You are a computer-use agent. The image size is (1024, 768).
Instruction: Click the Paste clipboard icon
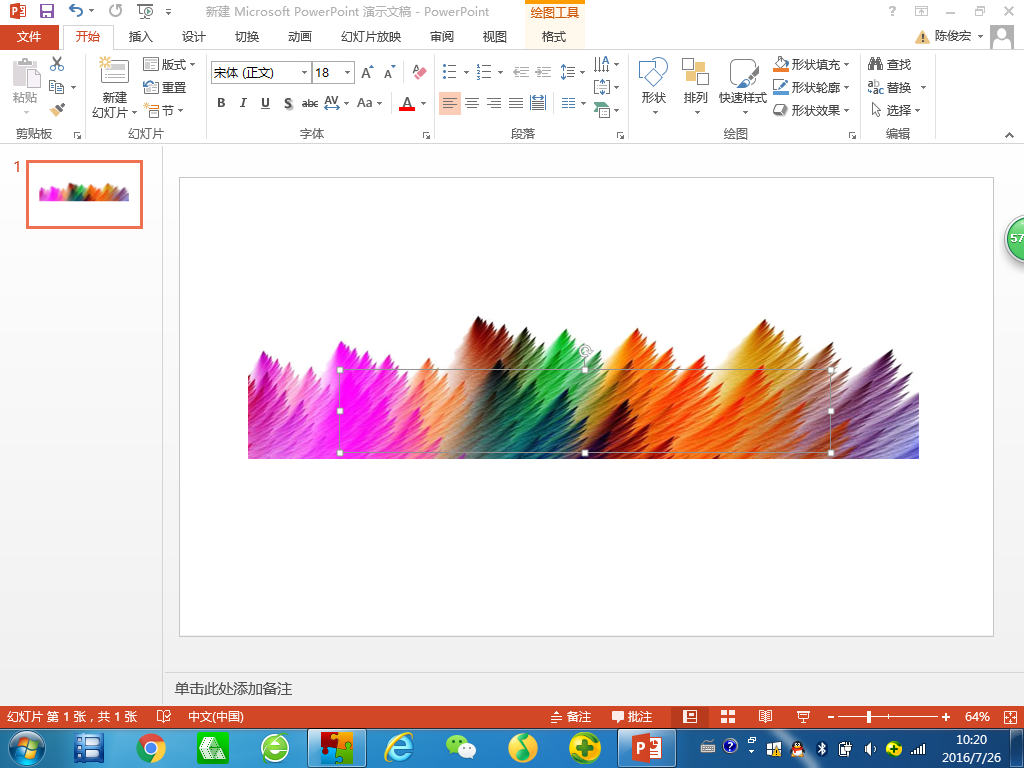[x=26, y=73]
